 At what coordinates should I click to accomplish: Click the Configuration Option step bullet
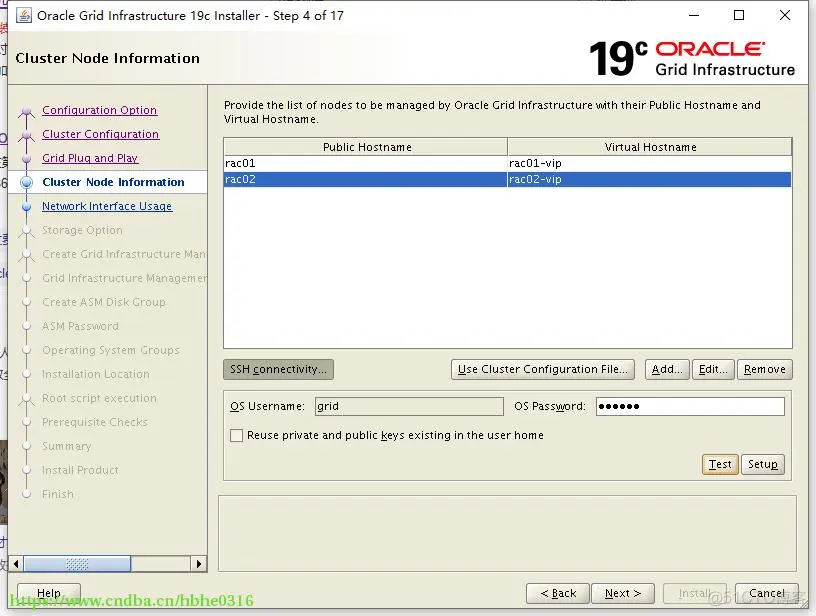pos(27,111)
